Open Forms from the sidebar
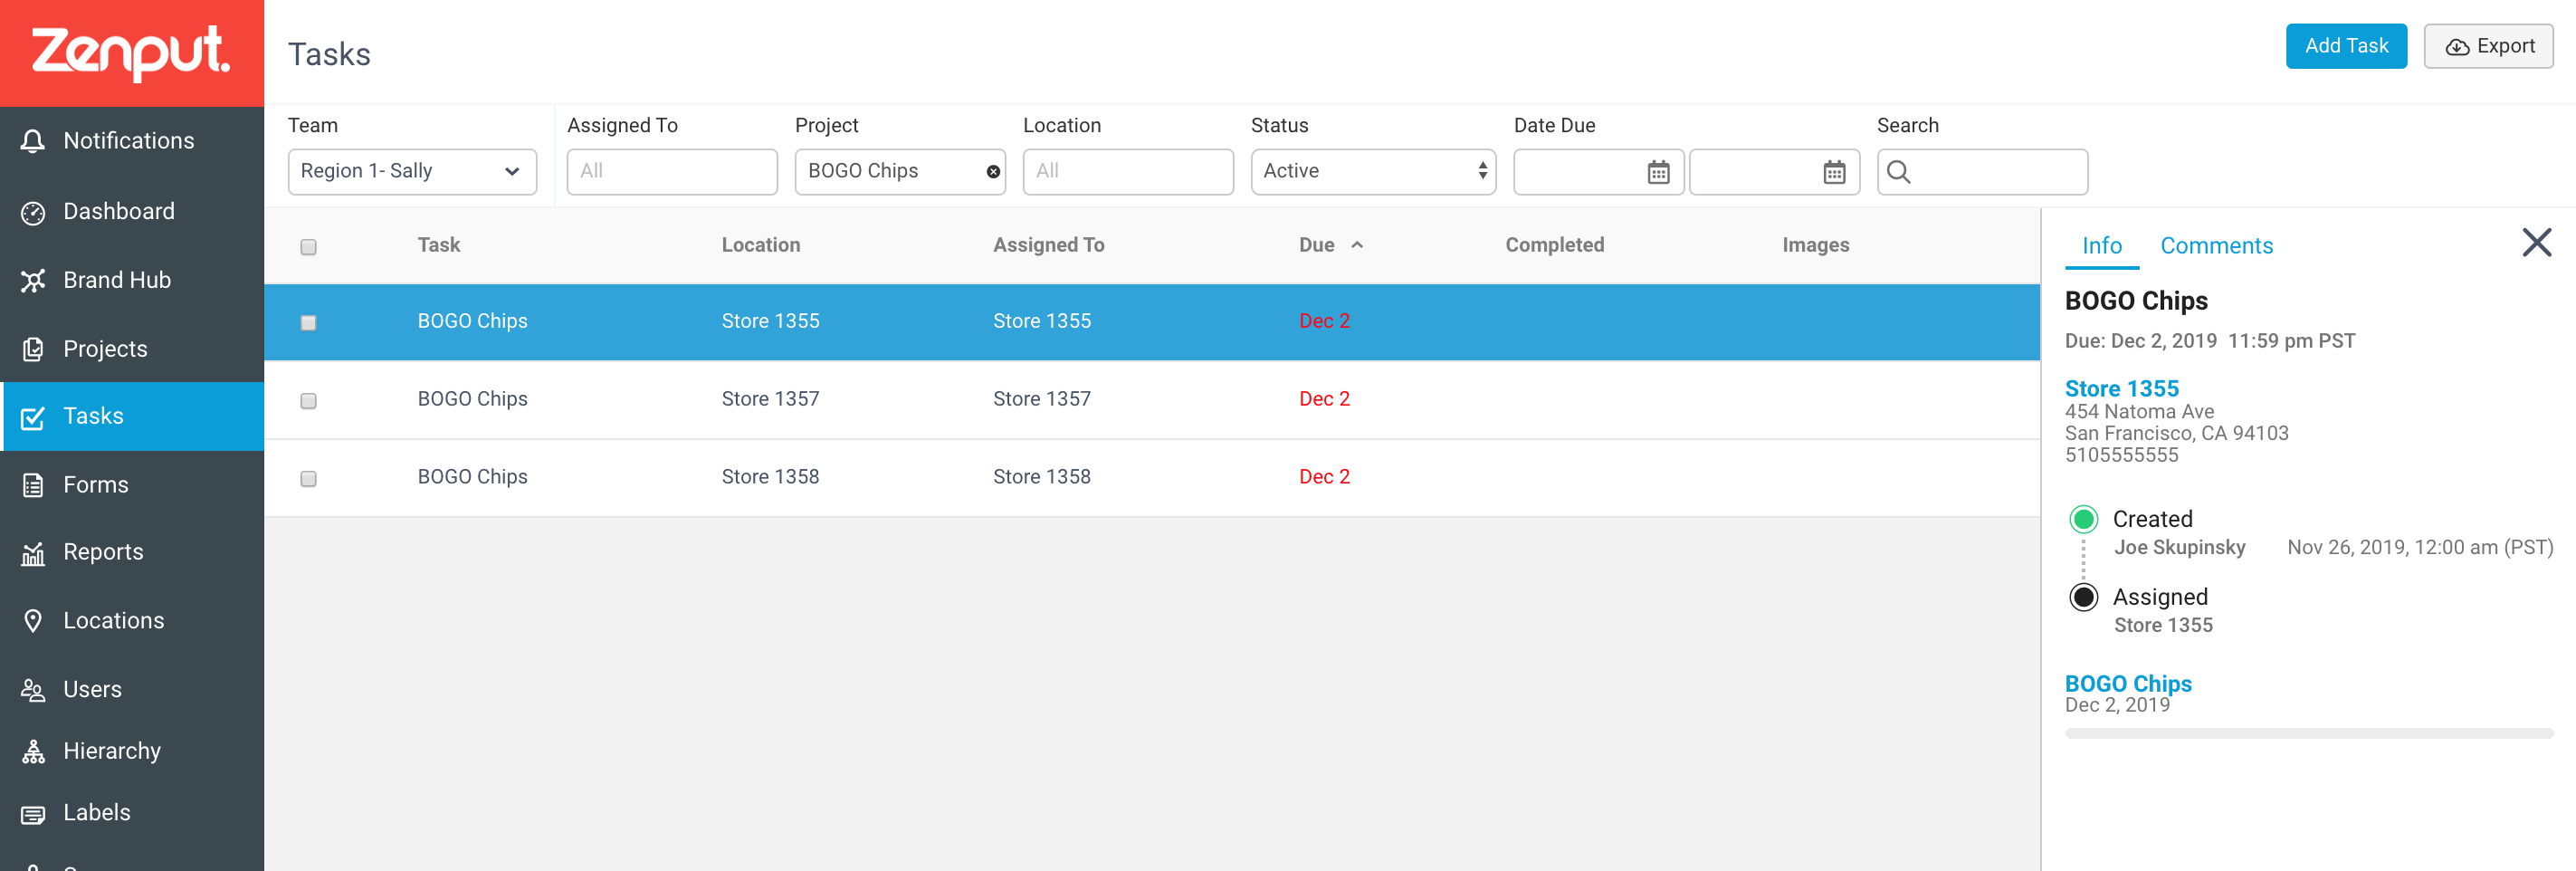The height and width of the screenshot is (871, 2576). point(132,485)
